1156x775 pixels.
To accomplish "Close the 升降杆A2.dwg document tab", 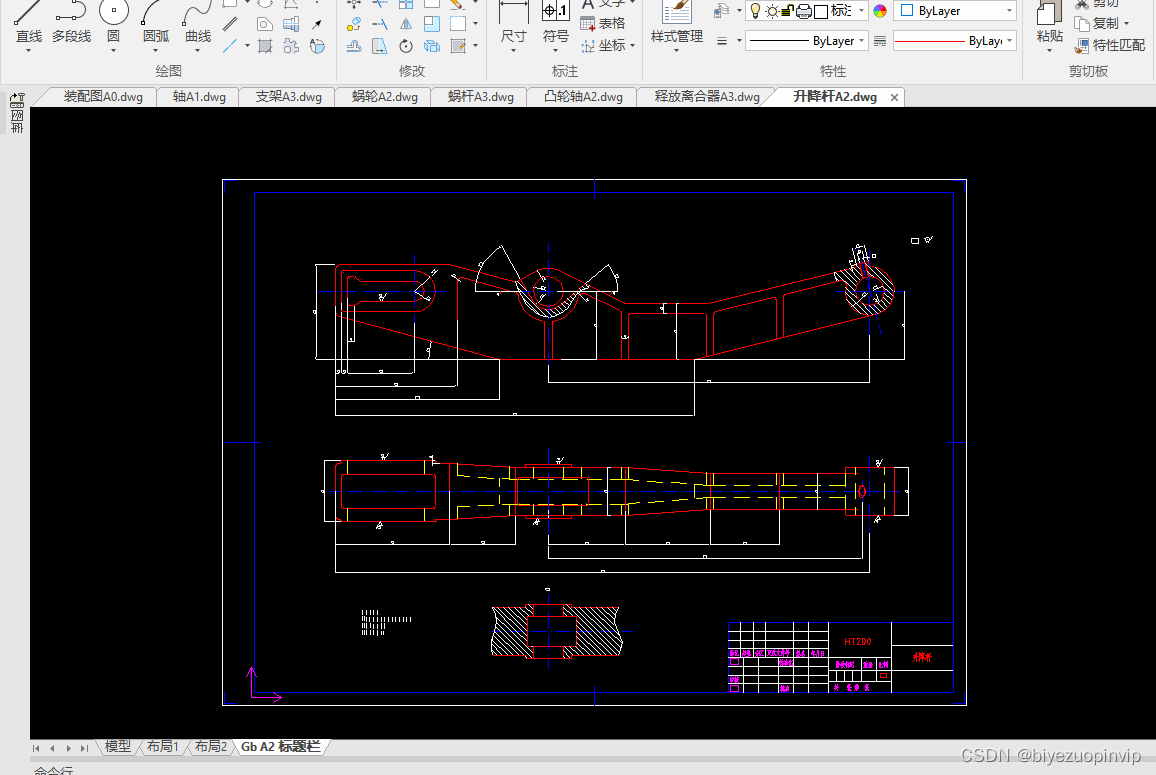I will 894,97.
